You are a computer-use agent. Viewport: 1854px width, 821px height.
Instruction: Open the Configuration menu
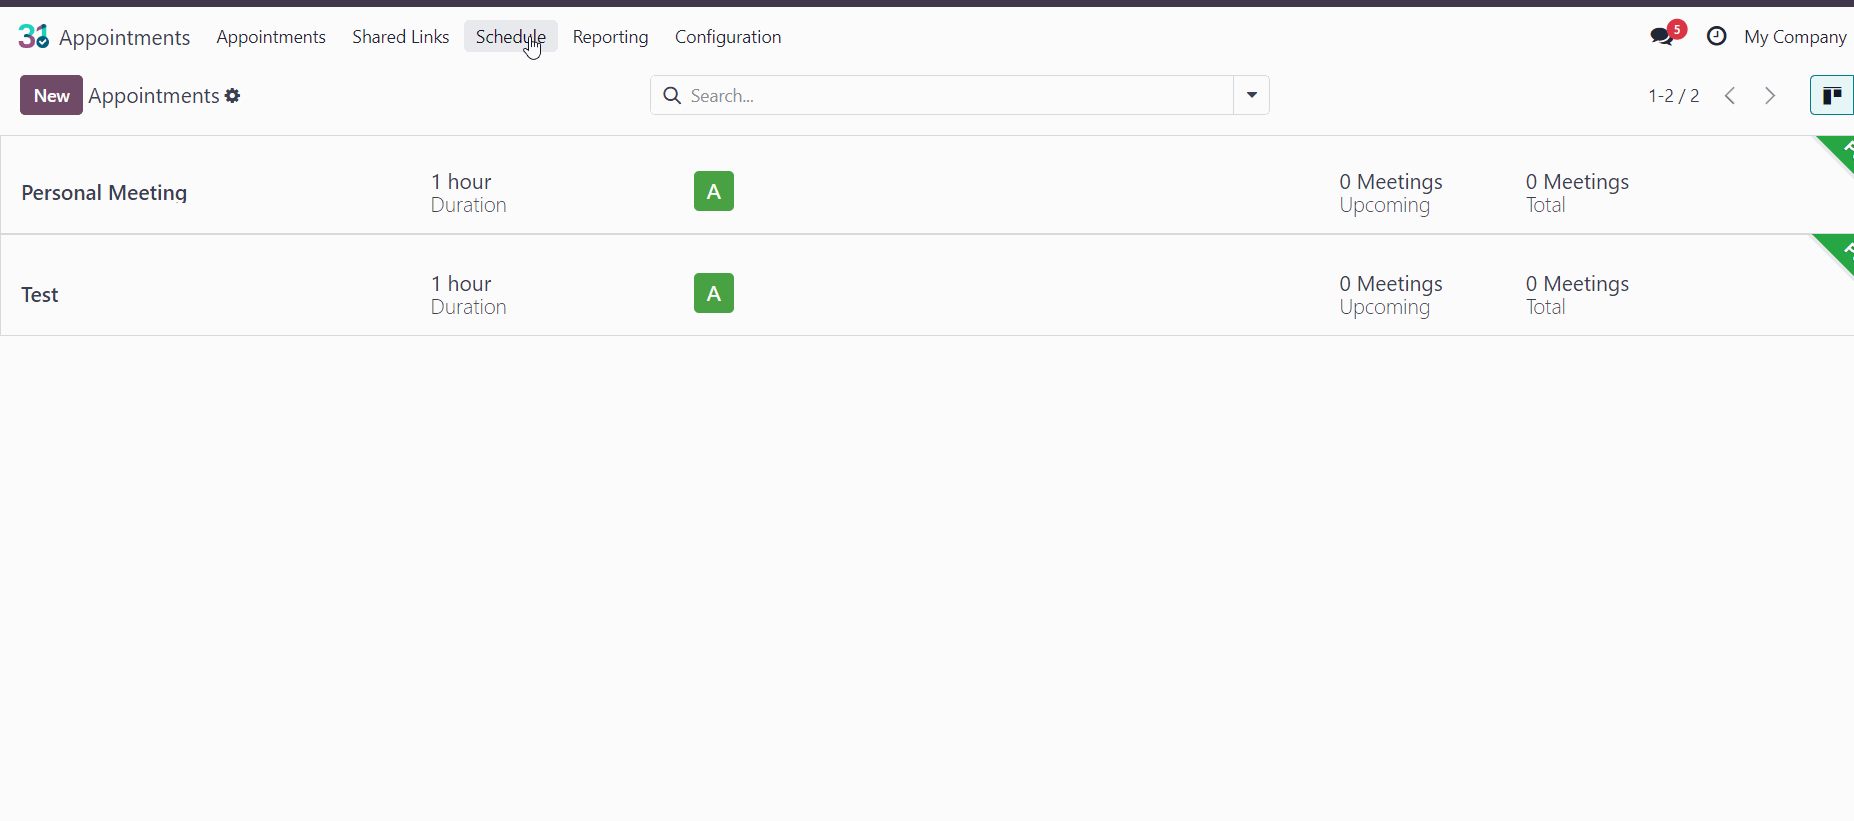(728, 37)
